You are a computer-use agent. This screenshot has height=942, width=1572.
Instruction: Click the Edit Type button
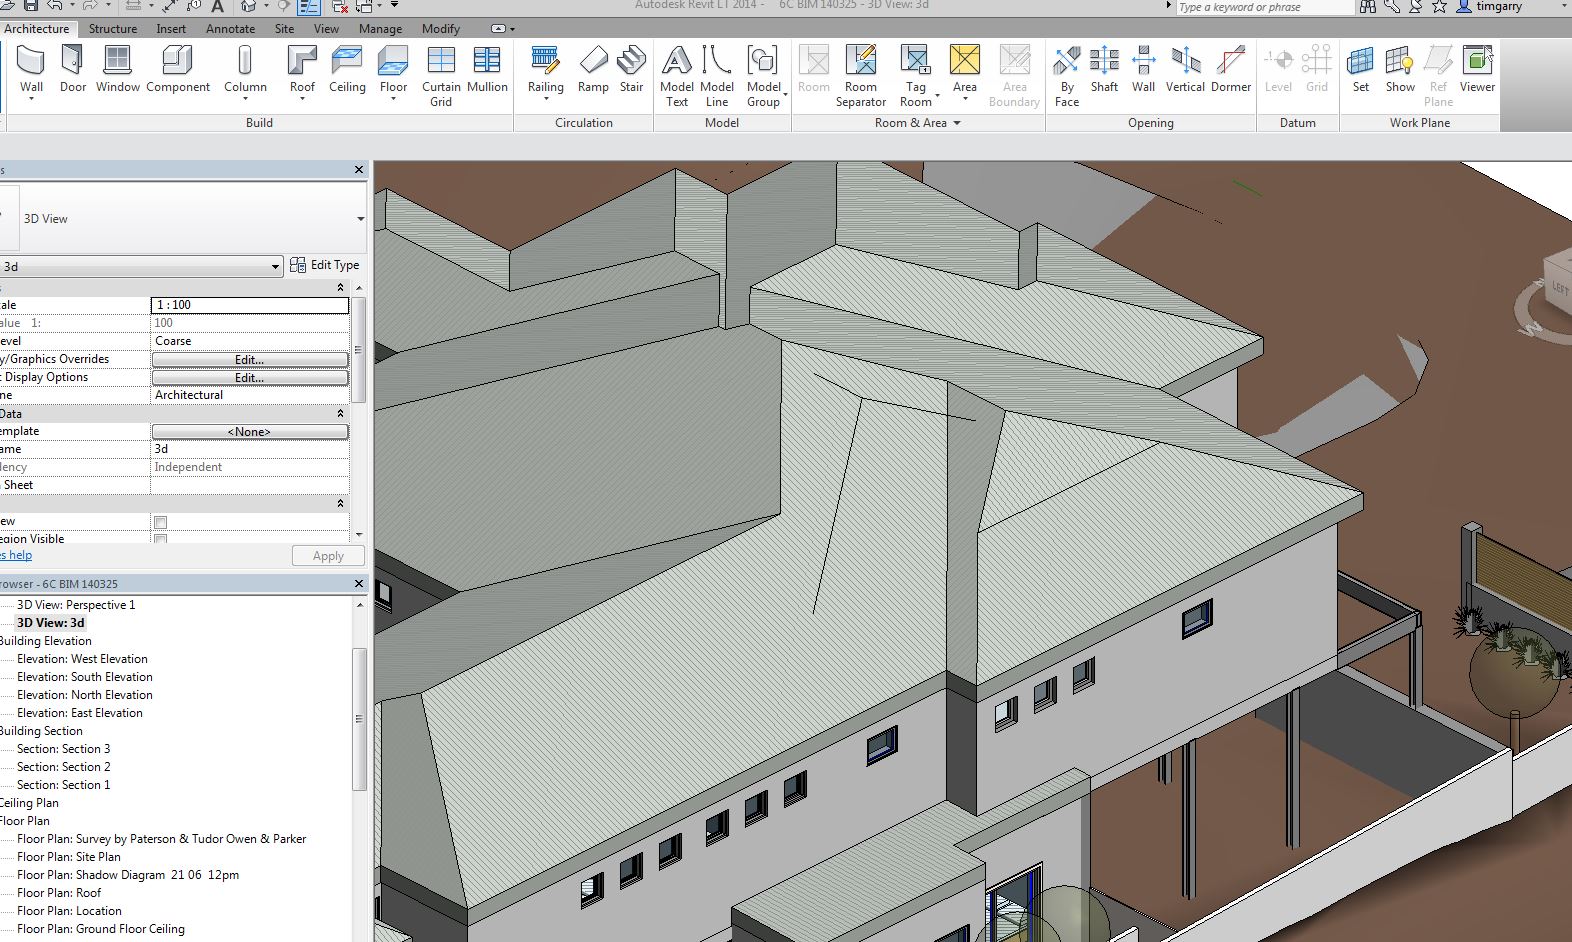click(325, 265)
